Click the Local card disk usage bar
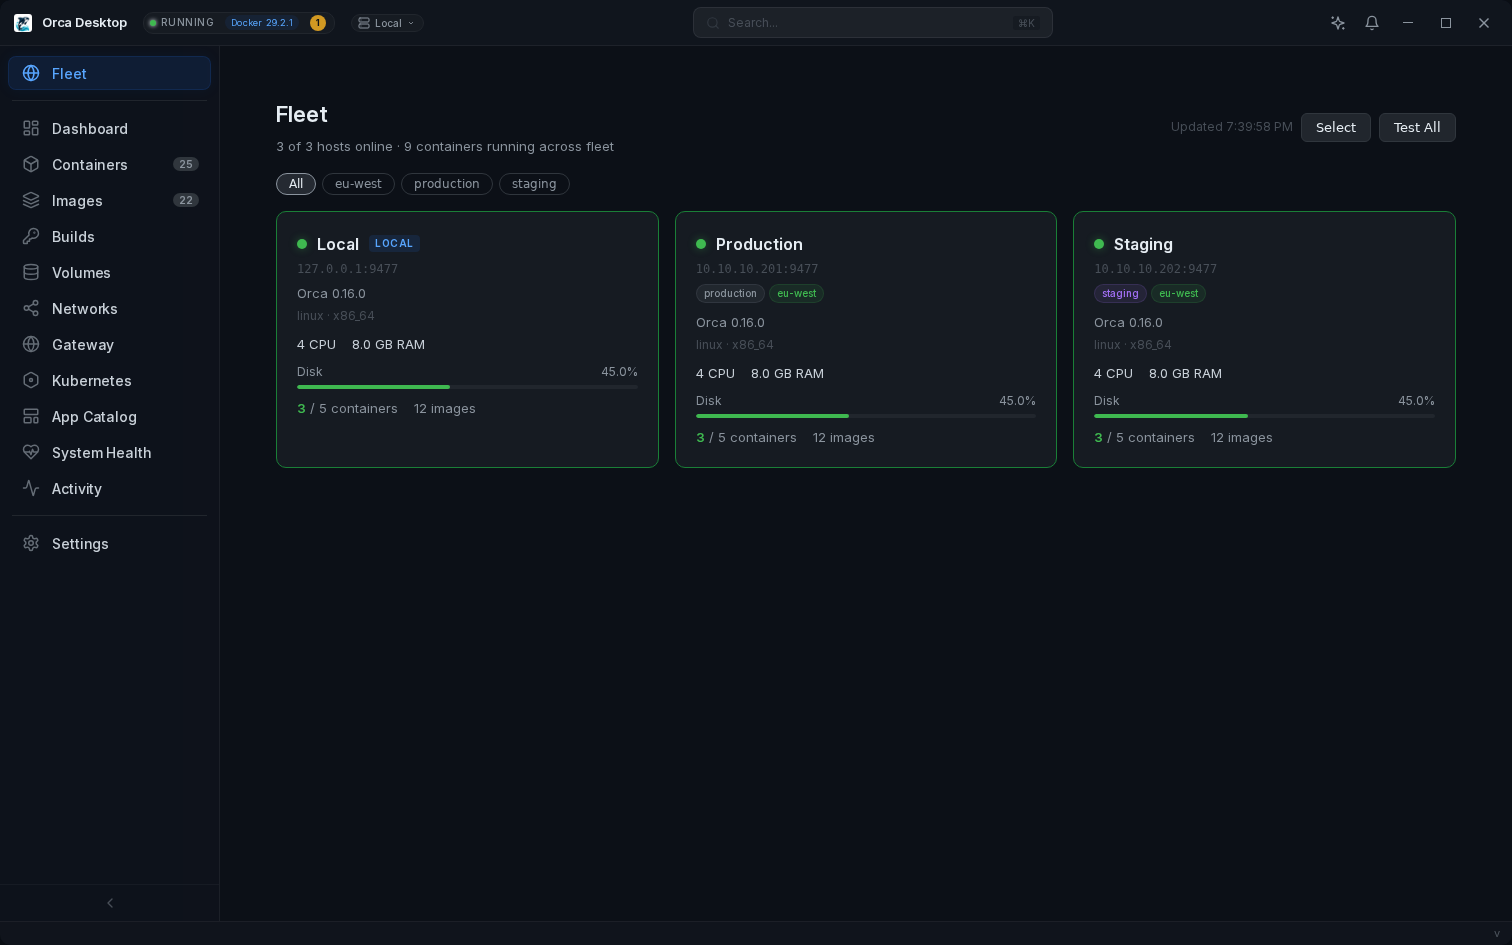The image size is (1512, 945). (467, 387)
